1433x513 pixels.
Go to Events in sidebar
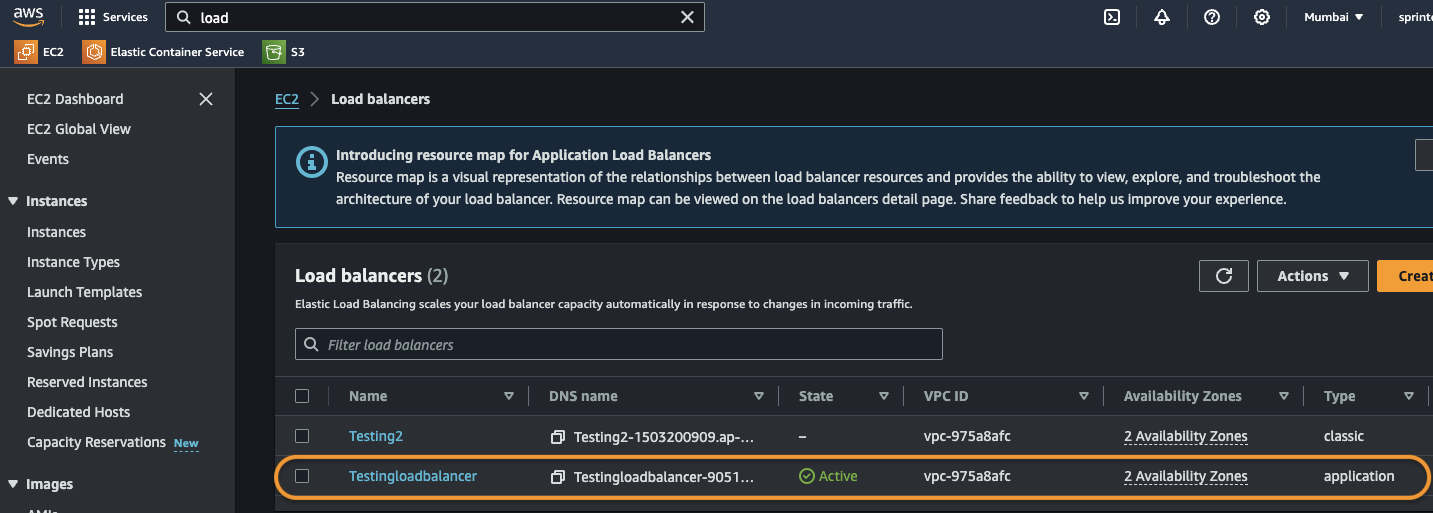[x=48, y=159]
